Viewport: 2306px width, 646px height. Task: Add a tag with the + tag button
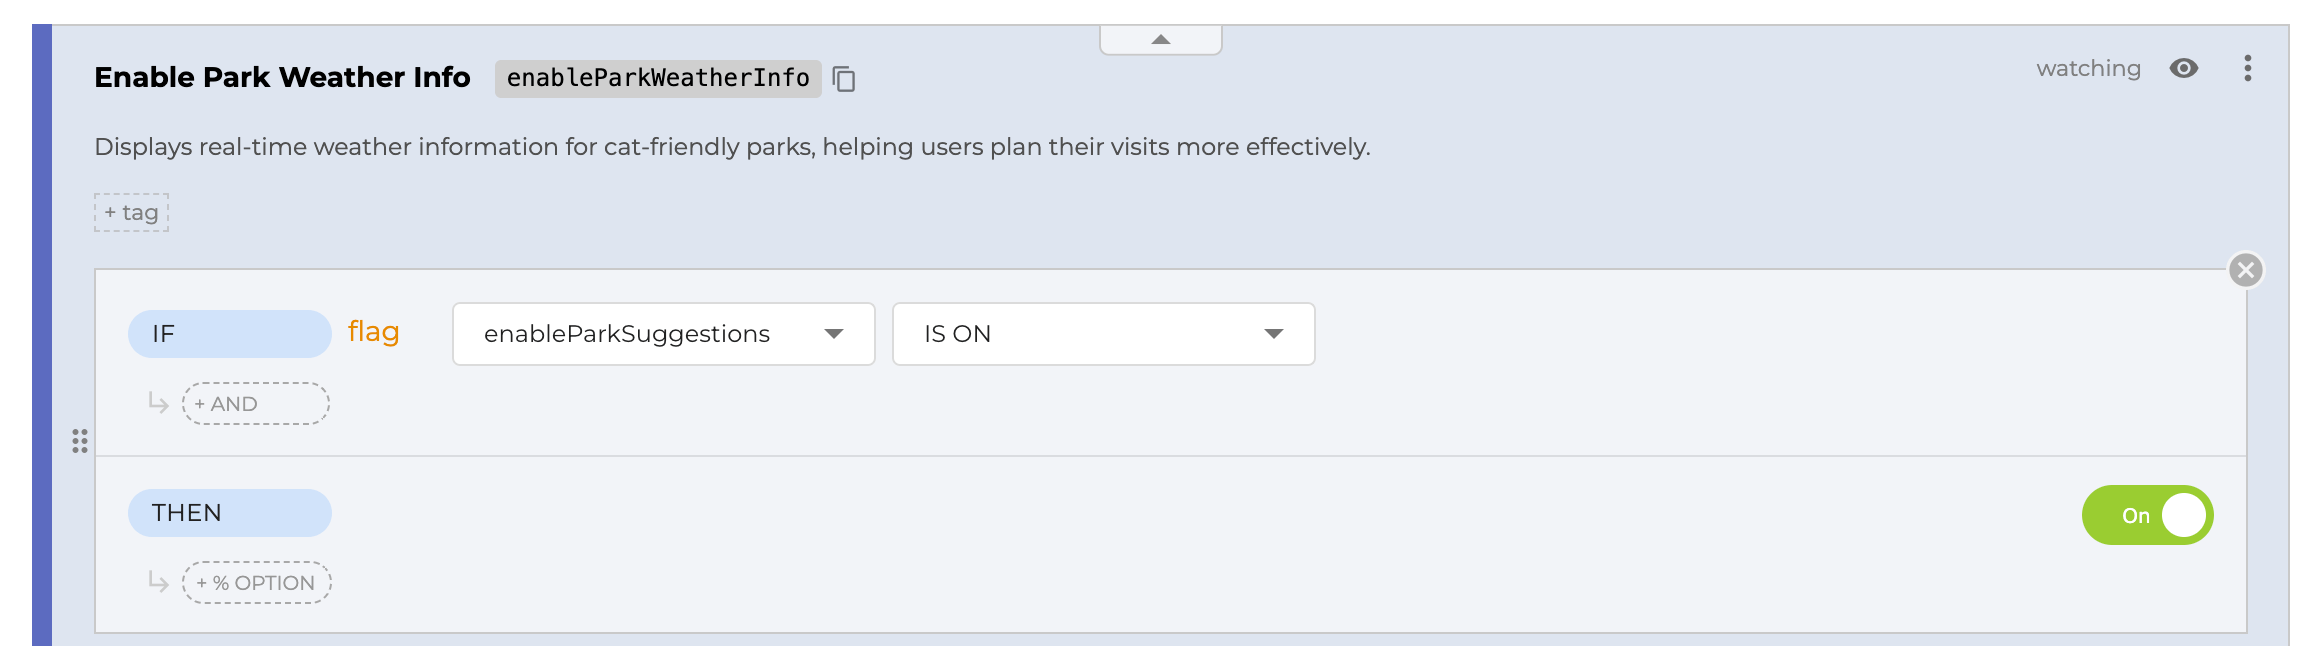[x=132, y=213]
